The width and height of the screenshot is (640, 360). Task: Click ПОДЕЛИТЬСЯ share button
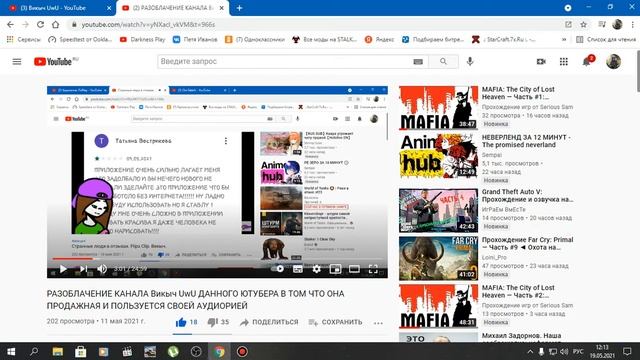pos(269,322)
